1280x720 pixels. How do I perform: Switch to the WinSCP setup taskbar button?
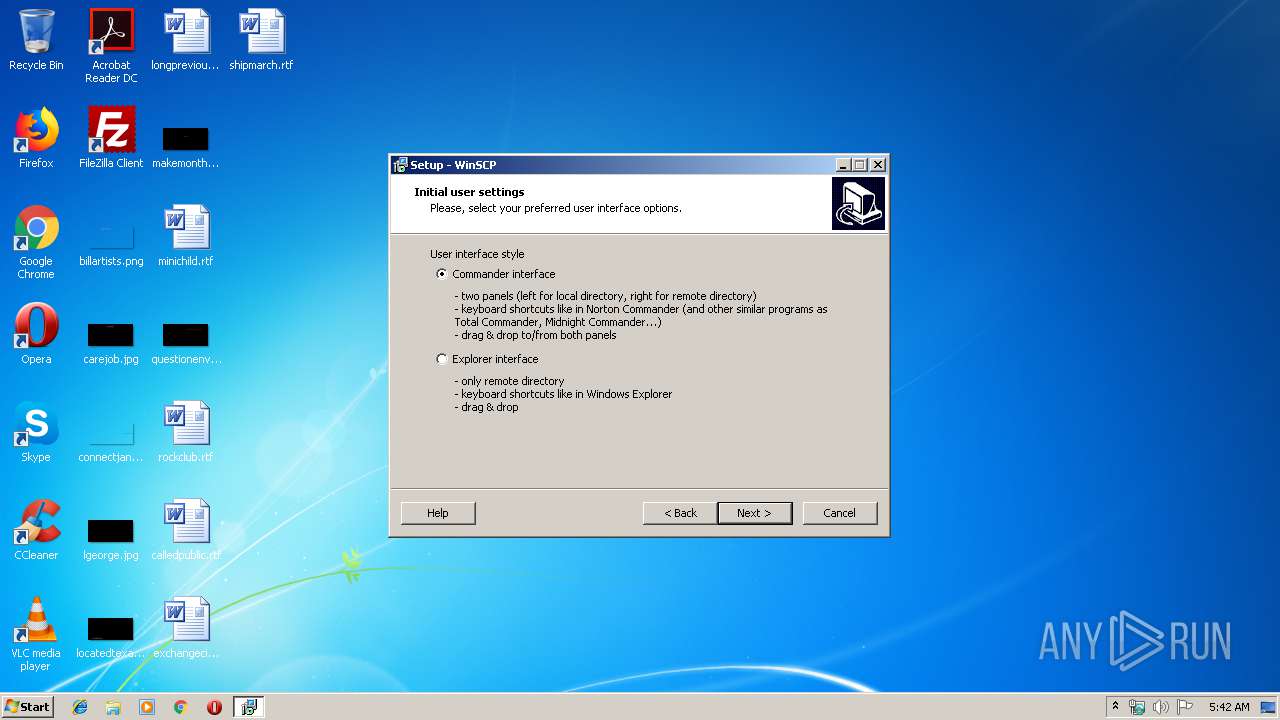(x=248, y=707)
